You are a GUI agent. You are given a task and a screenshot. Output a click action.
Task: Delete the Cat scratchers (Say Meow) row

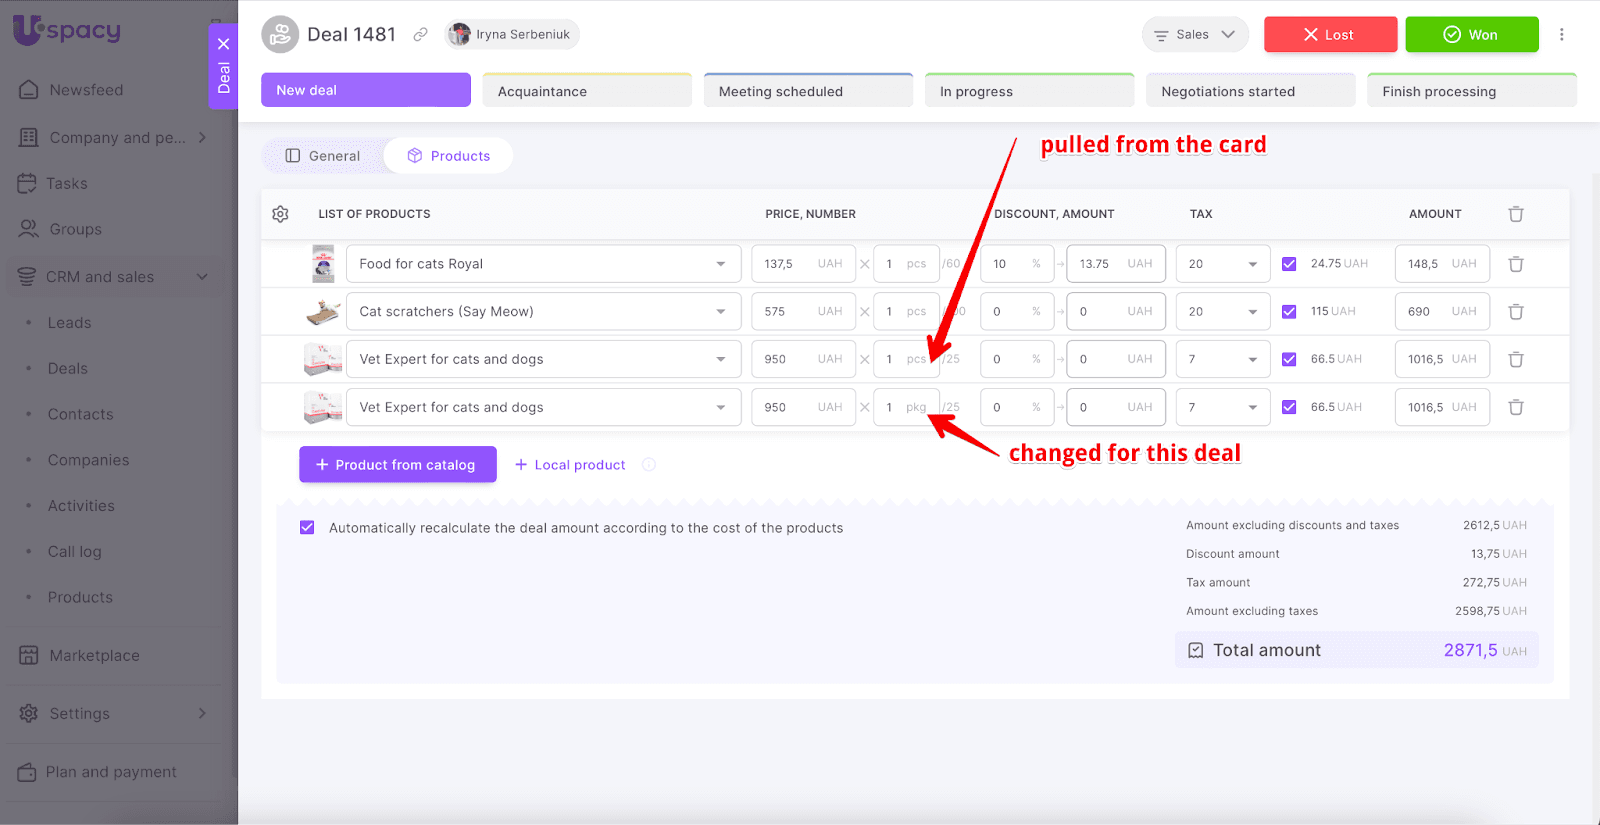(1515, 312)
